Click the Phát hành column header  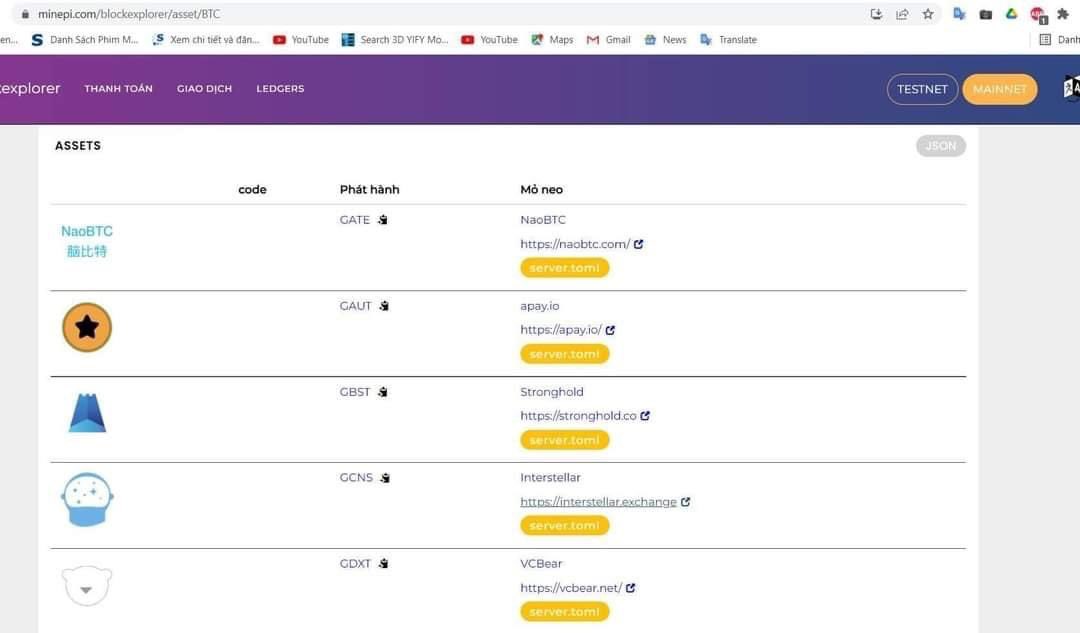pyautogui.click(x=369, y=189)
